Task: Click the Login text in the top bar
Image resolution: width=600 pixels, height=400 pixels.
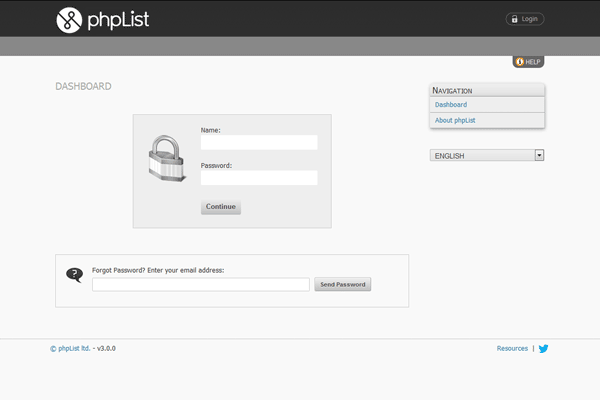Action: point(530,19)
